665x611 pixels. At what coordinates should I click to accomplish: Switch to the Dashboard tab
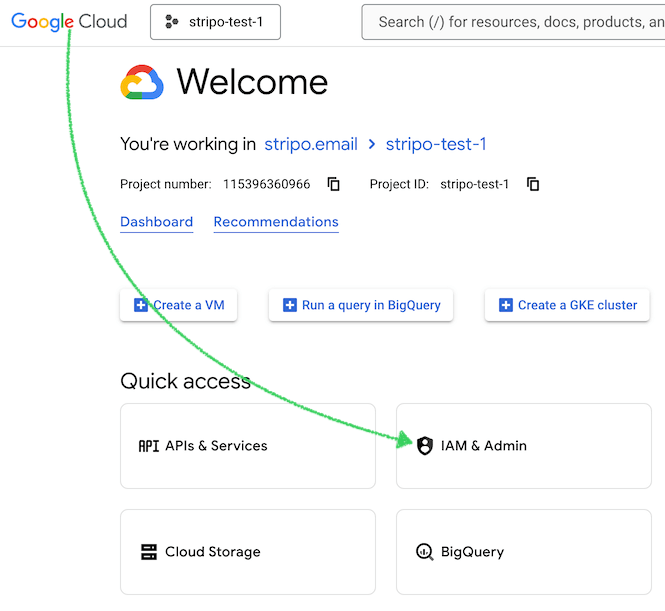tap(156, 222)
